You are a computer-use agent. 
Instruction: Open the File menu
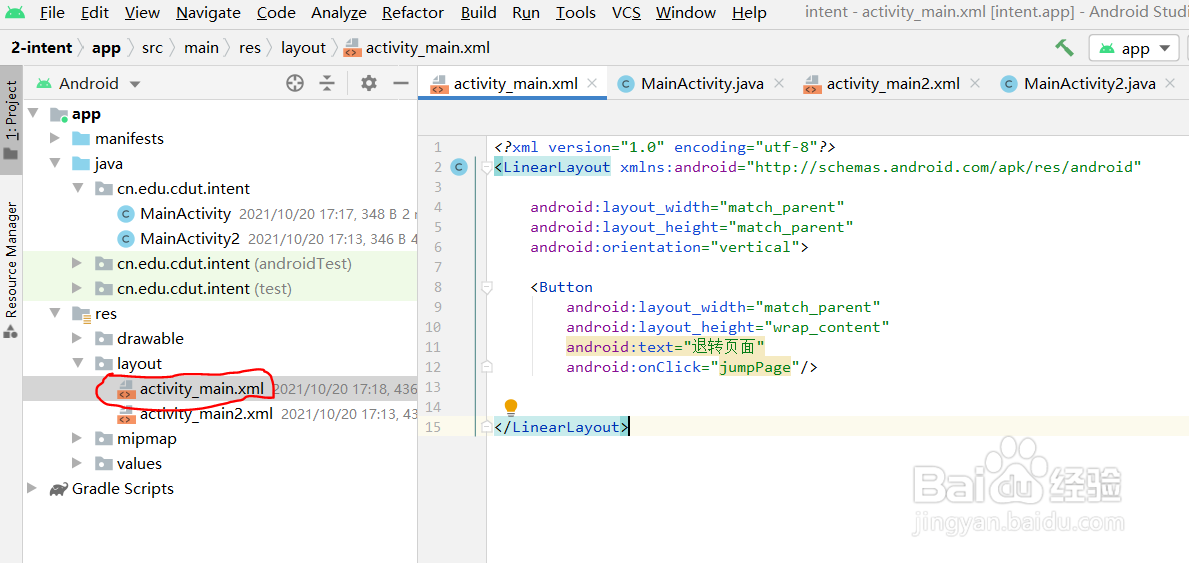click(52, 13)
